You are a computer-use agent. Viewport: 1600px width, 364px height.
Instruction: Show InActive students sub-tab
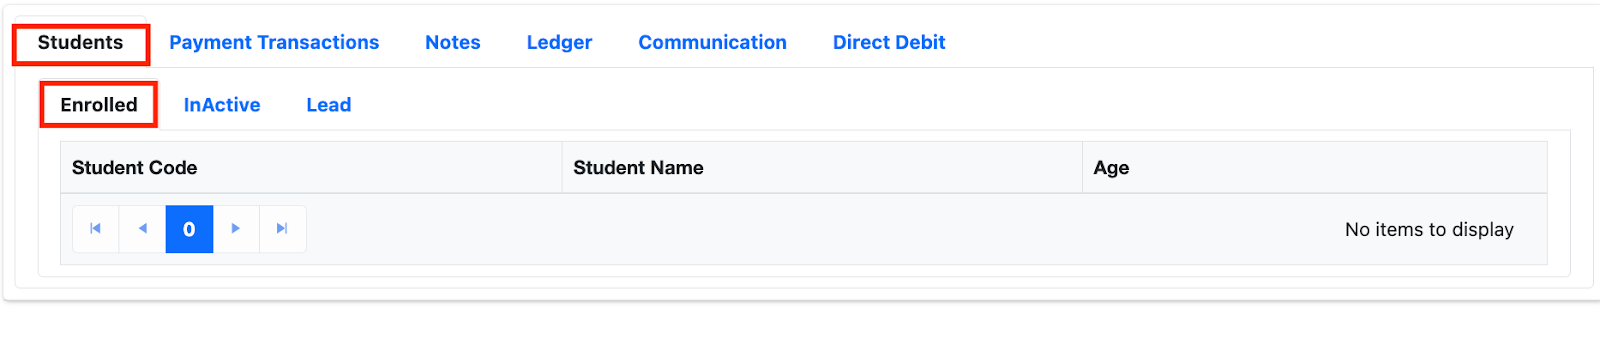point(222,105)
